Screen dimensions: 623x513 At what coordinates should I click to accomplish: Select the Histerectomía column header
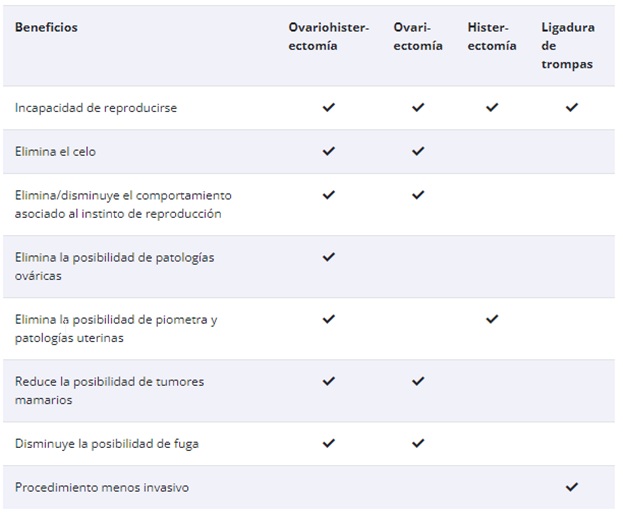pyautogui.click(x=492, y=37)
